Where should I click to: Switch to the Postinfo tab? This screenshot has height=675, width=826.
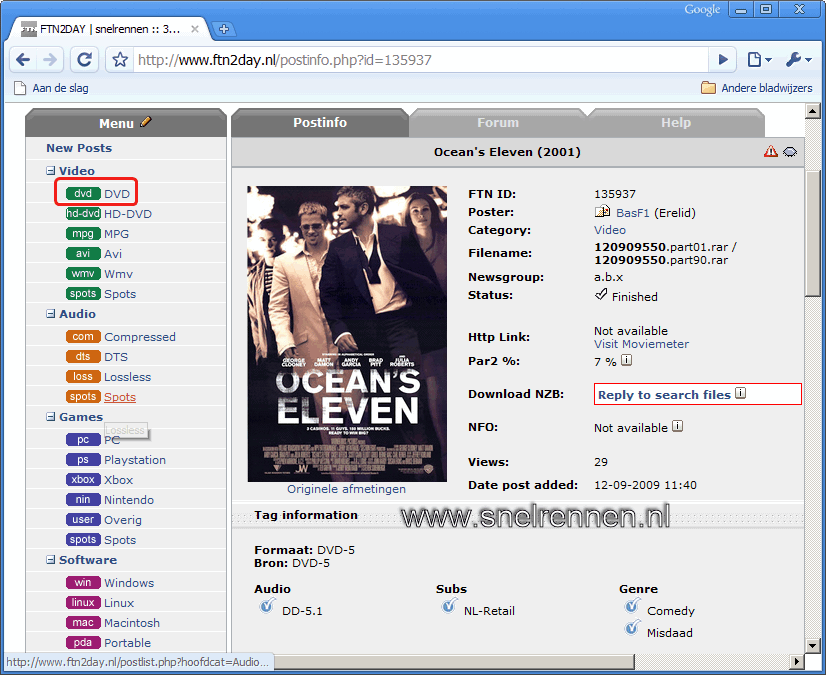[x=320, y=123]
